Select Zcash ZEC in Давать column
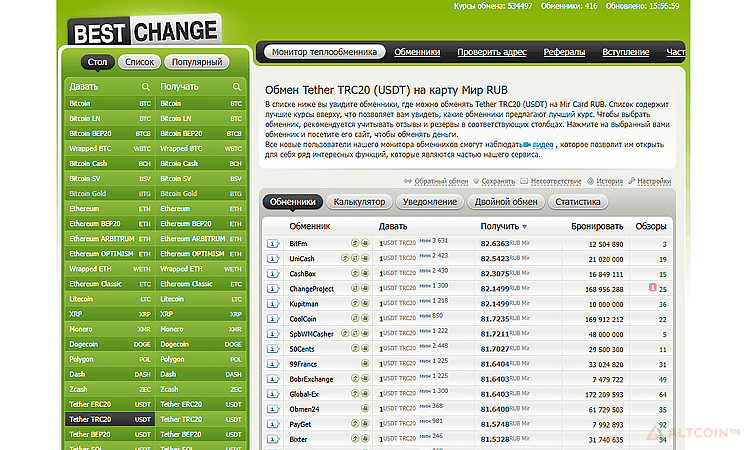This screenshot has width=750, height=450. (110, 389)
